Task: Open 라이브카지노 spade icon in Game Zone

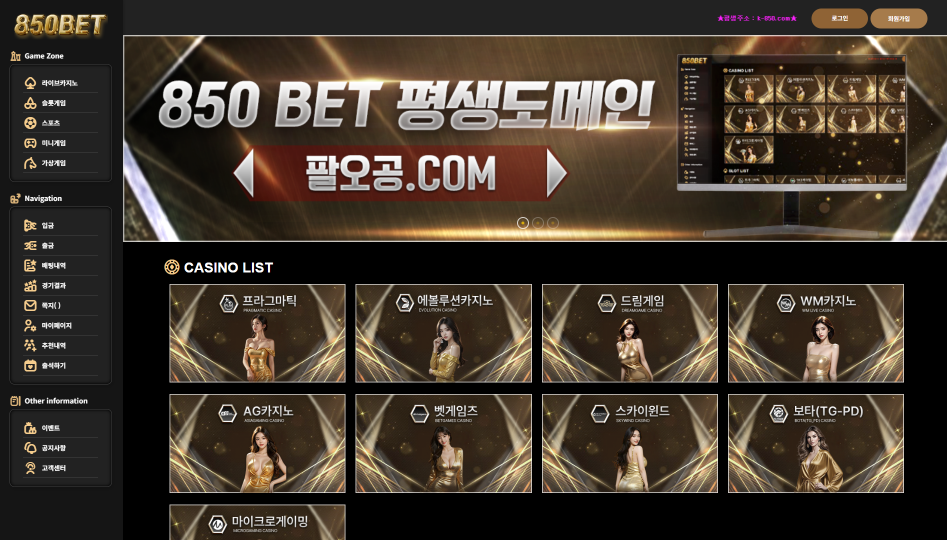Action: [x=30, y=83]
